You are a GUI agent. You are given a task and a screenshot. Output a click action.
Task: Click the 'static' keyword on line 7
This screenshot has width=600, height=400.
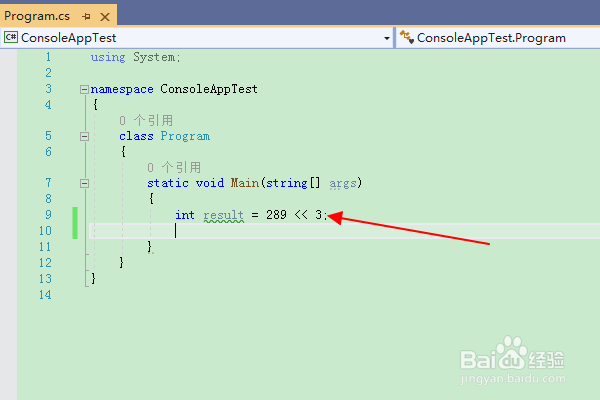168,183
